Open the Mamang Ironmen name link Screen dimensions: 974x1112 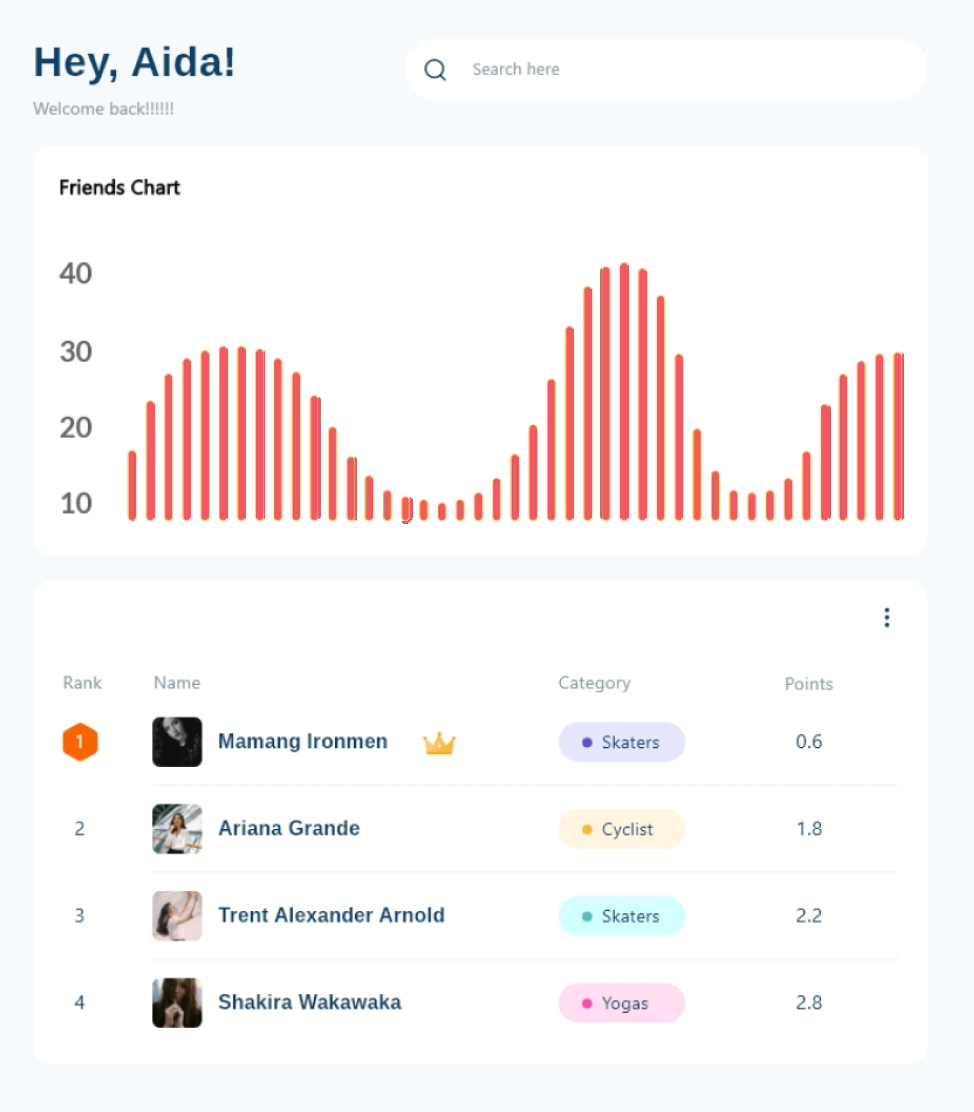point(303,742)
